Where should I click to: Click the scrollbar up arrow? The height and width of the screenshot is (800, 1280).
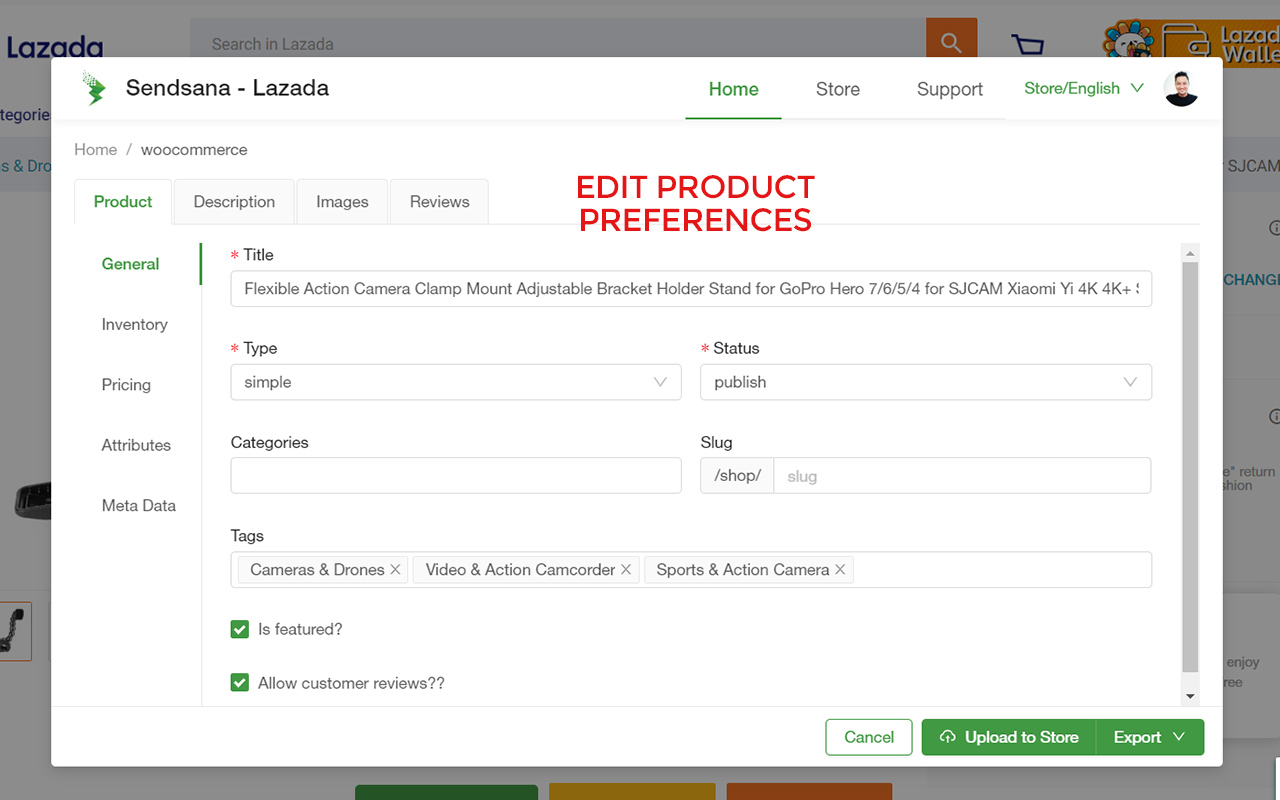coord(1190,252)
